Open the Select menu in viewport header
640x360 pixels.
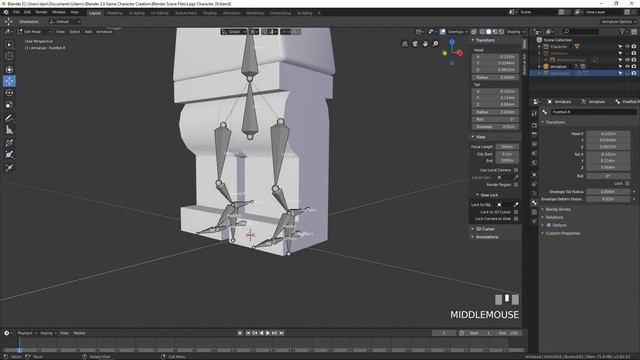click(x=75, y=31)
